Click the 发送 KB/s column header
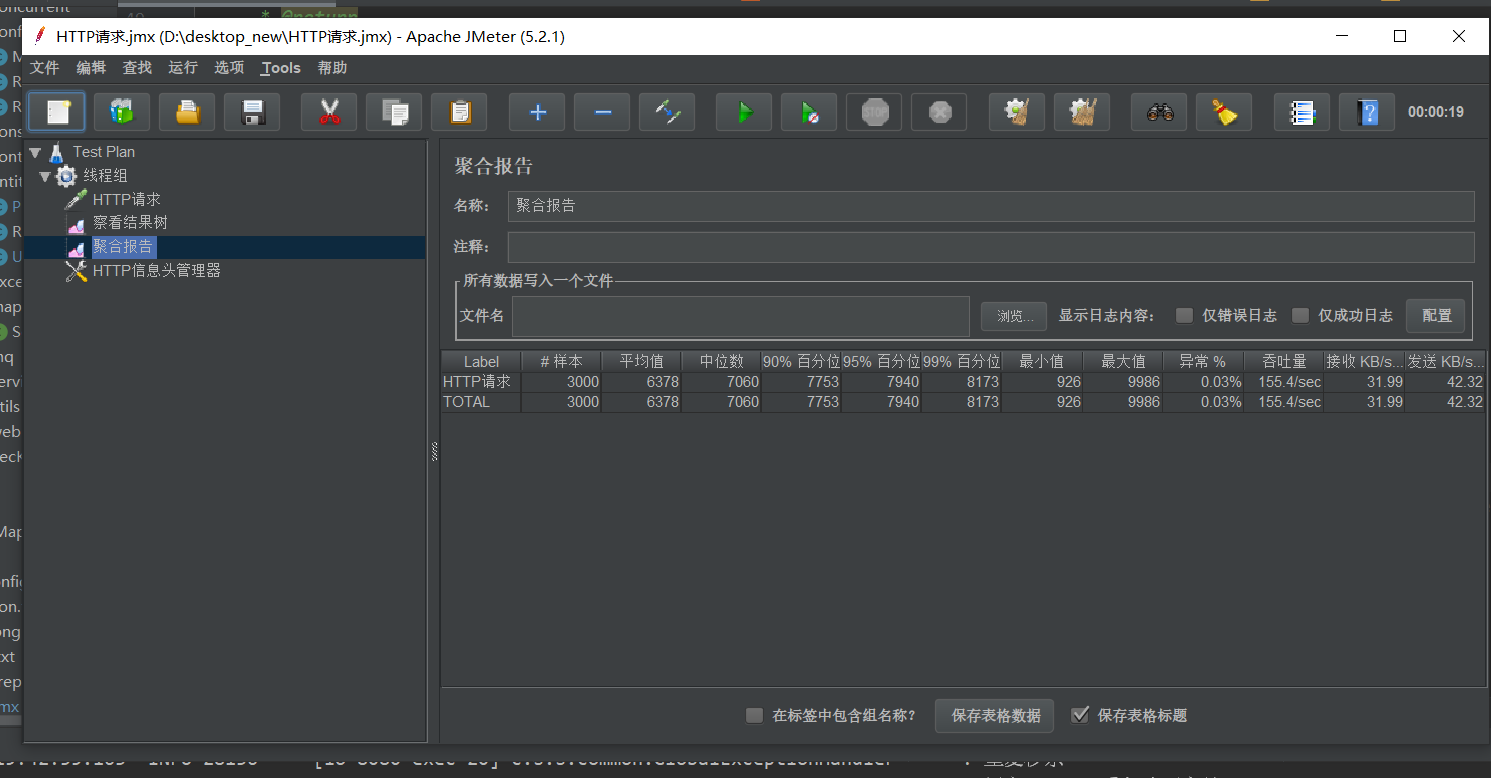 [1445, 362]
